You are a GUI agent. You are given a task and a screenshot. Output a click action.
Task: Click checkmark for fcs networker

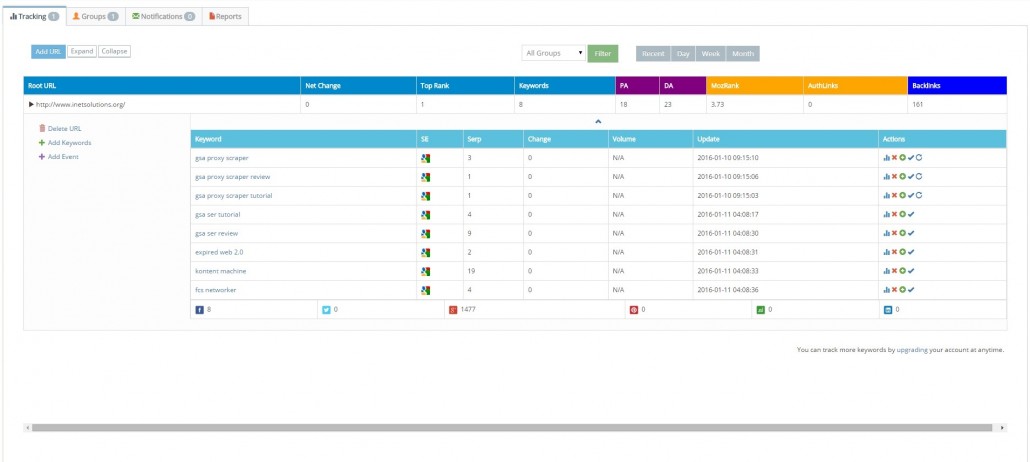point(911,290)
